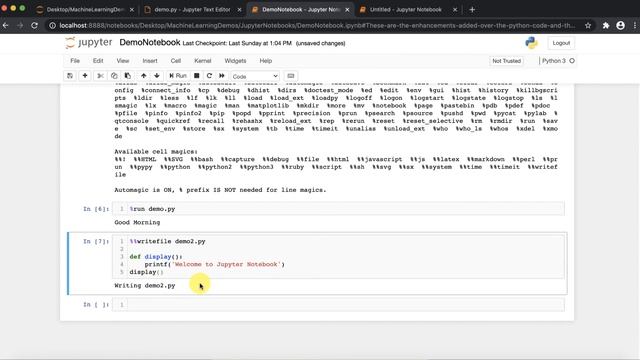Interrupt the kernel with stop icon
Viewport: 640px width, 360px height.
[x=196, y=76]
